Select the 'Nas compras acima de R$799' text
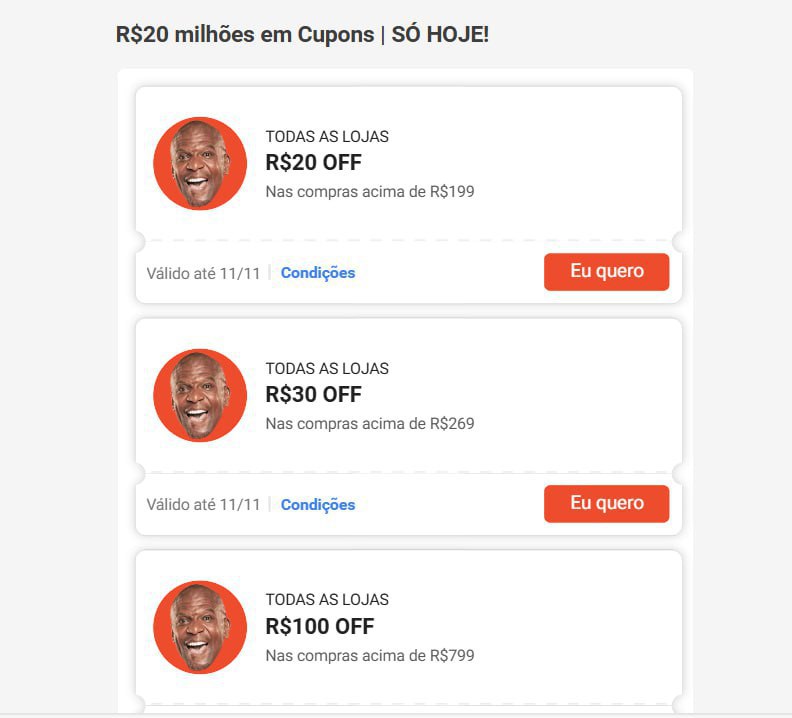792x718 pixels. point(370,656)
